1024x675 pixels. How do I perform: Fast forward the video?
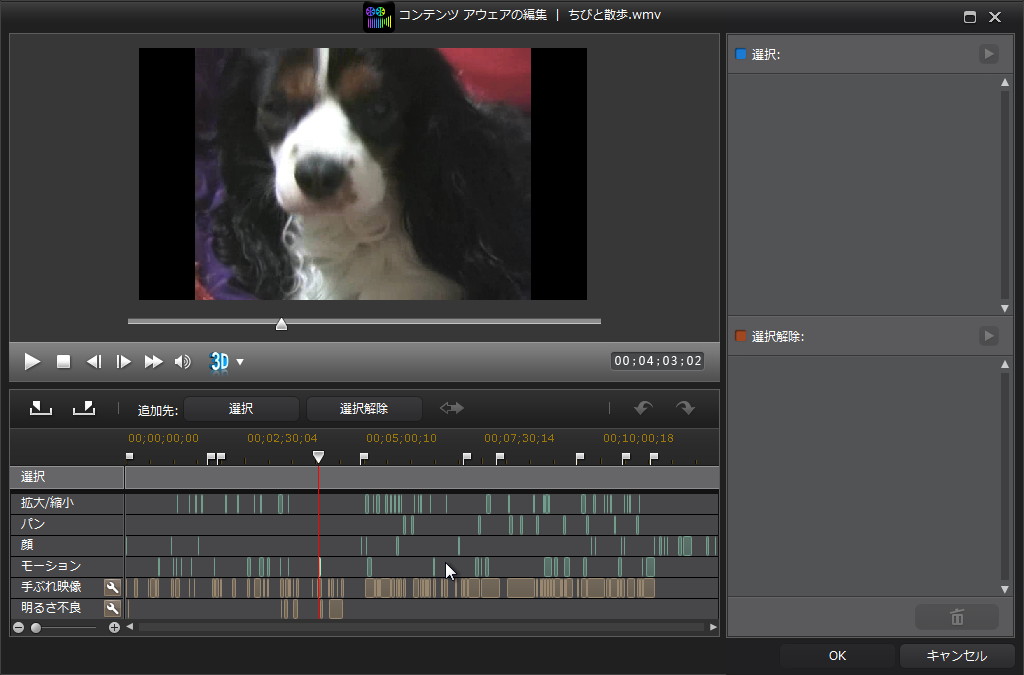point(153,362)
